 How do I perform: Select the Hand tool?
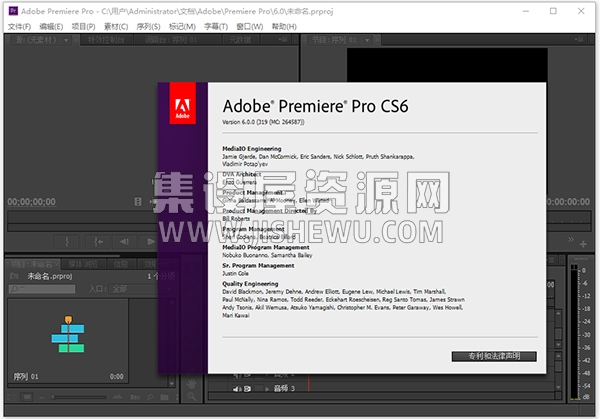point(192,383)
